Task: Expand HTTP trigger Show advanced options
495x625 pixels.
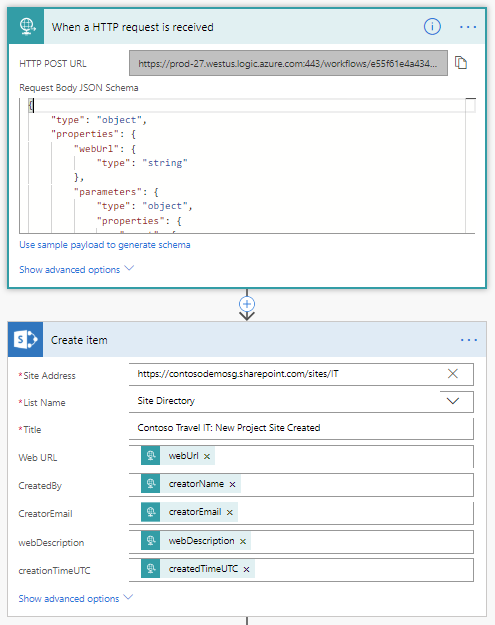Action: click(x=76, y=269)
